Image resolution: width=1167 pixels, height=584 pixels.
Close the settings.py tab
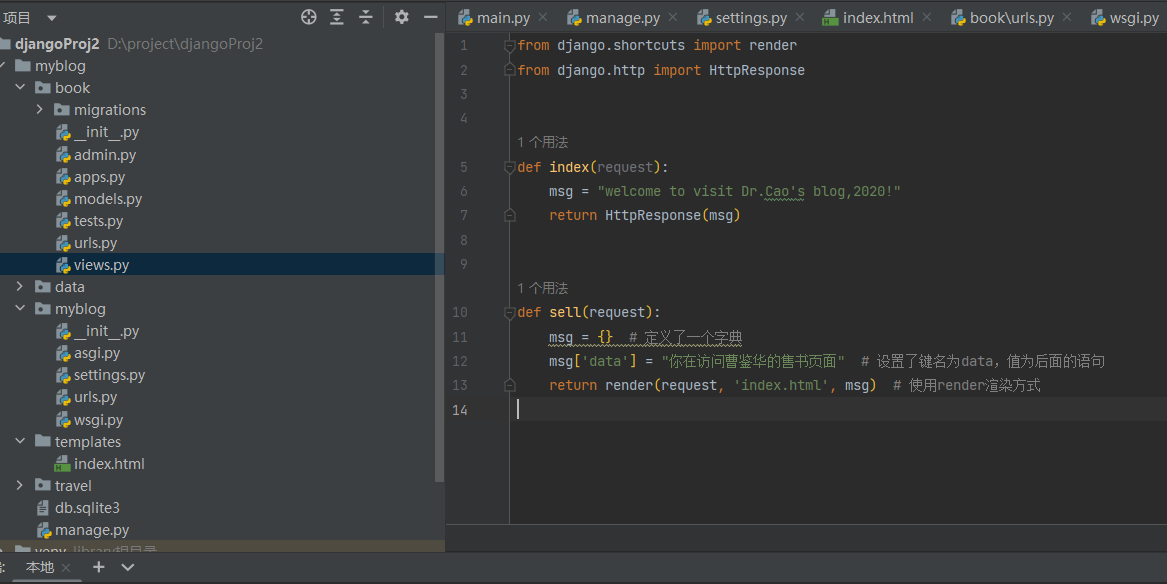799,17
